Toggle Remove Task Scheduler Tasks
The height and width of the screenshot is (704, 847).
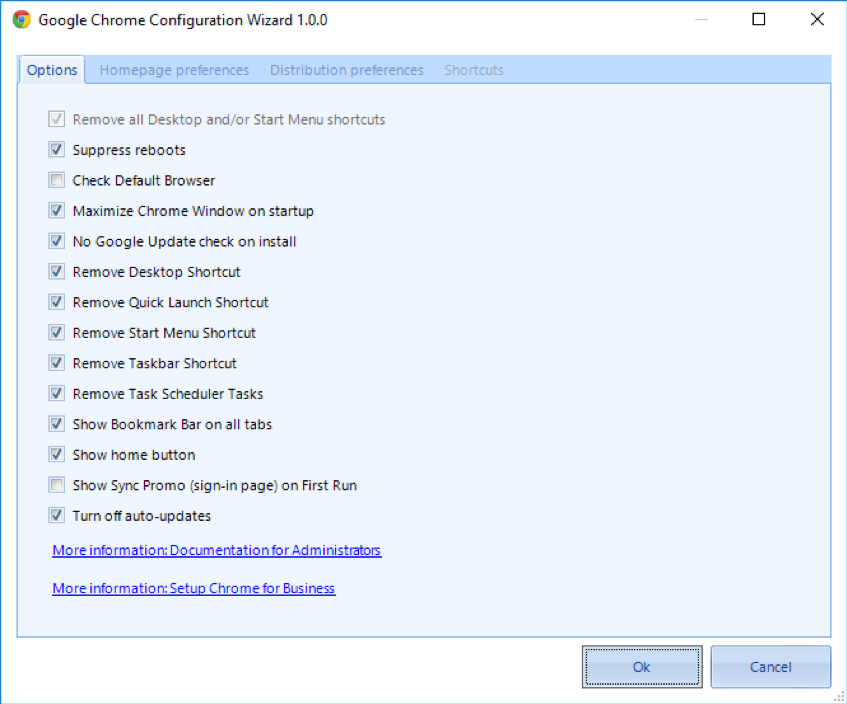(x=57, y=393)
